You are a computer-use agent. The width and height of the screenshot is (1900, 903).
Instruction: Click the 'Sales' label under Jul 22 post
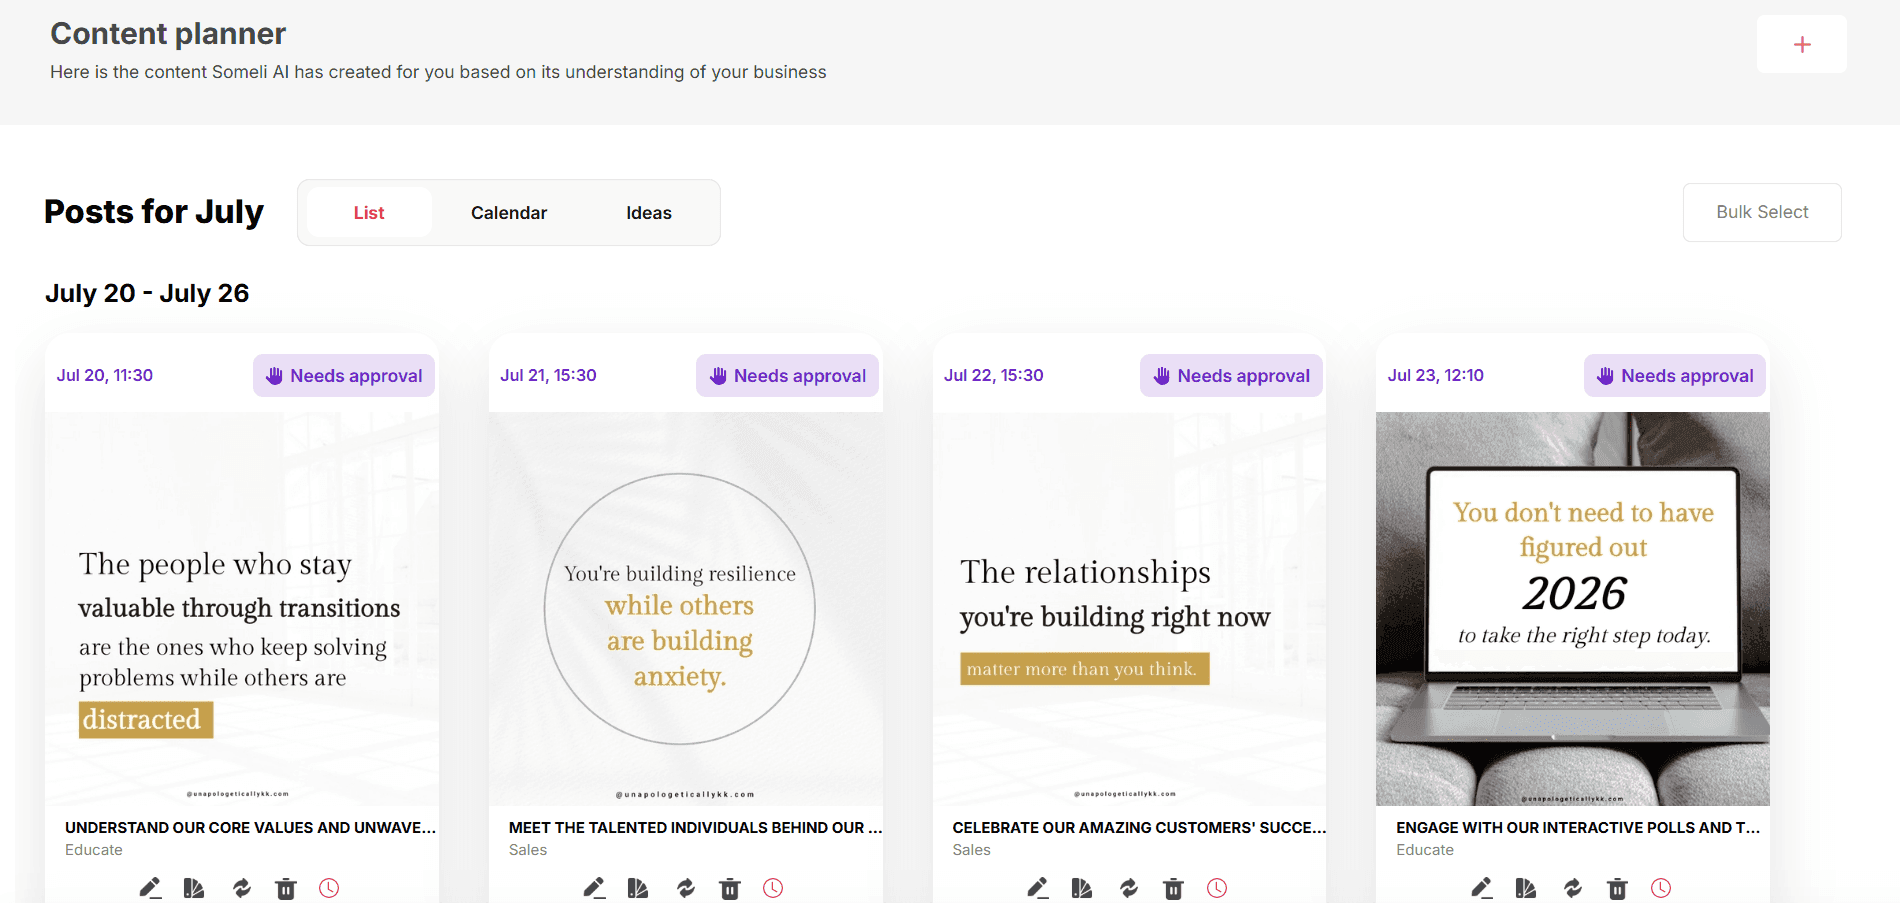tap(971, 849)
